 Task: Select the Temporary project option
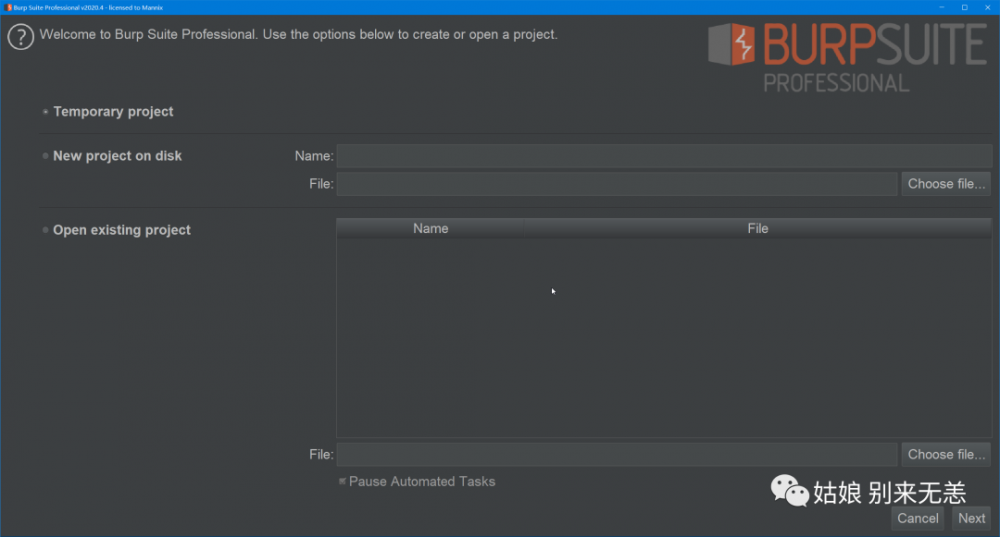pos(45,112)
